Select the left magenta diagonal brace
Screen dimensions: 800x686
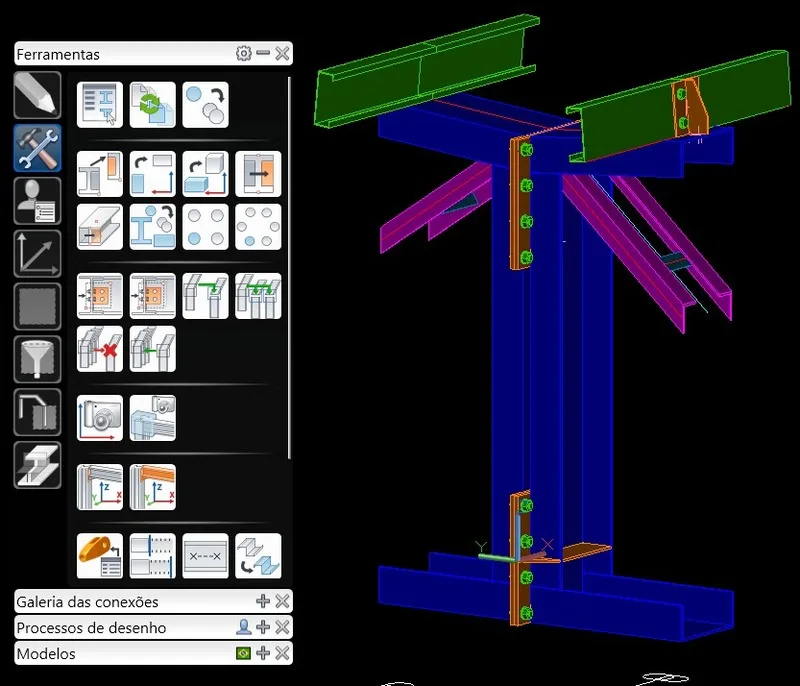click(x=434, y=207)
